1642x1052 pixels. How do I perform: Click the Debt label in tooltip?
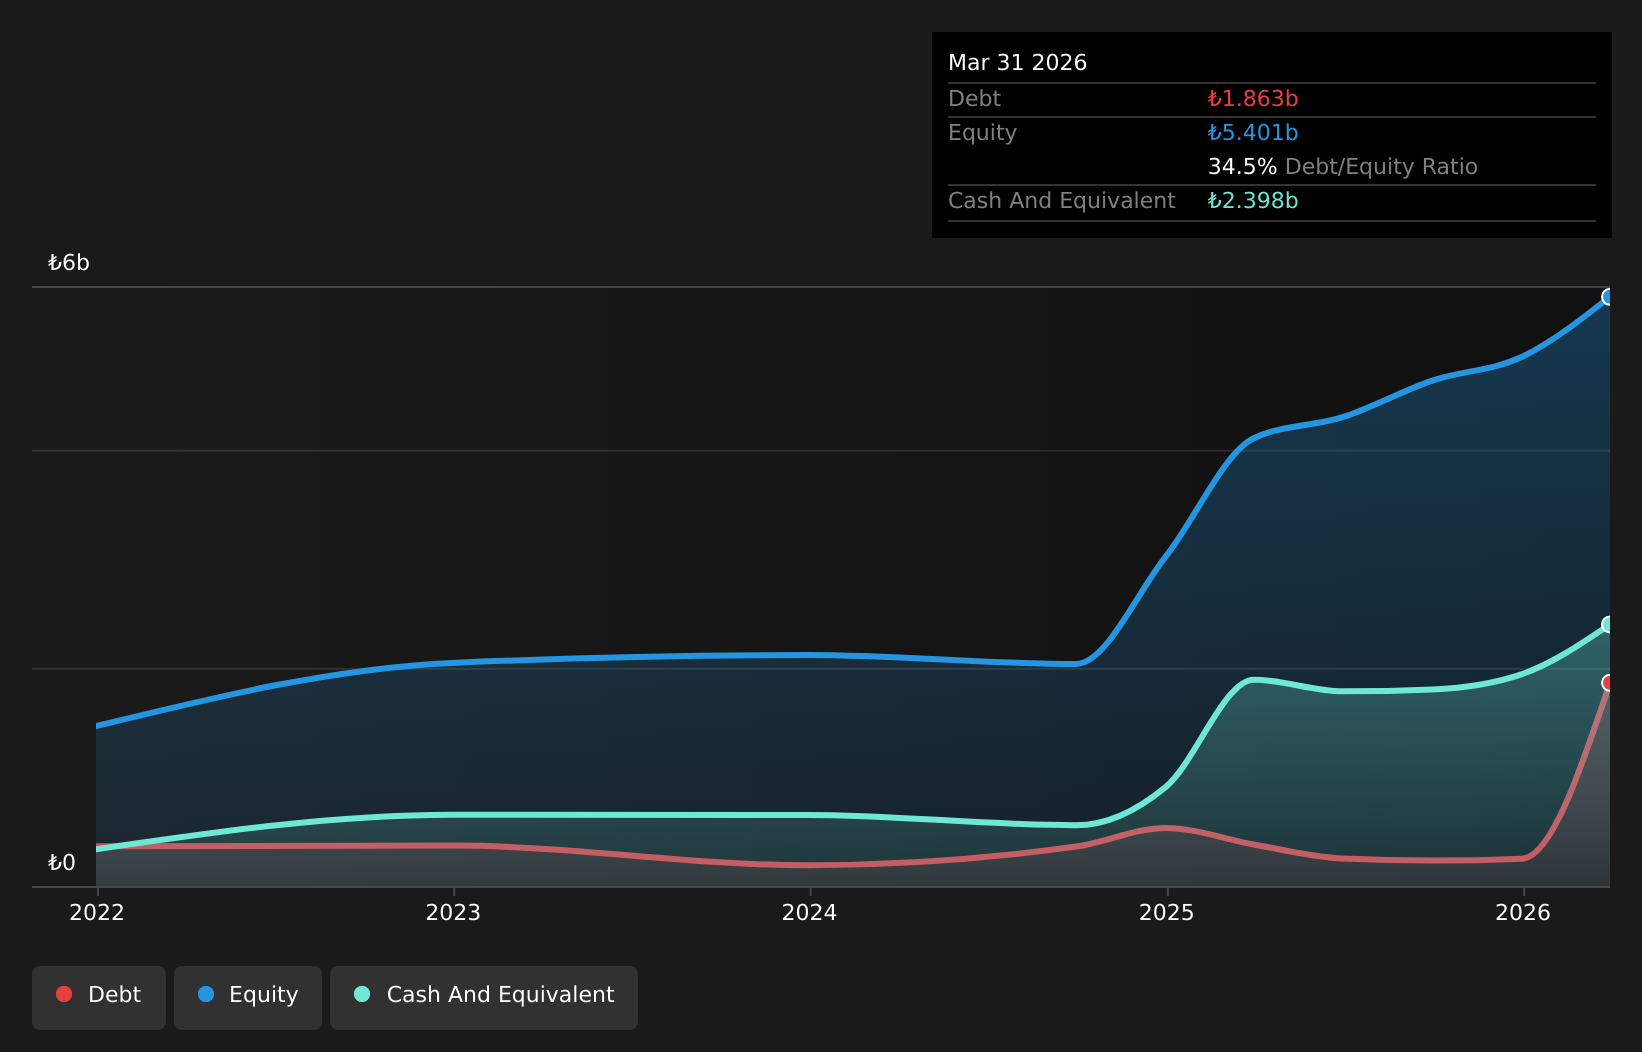974,99
